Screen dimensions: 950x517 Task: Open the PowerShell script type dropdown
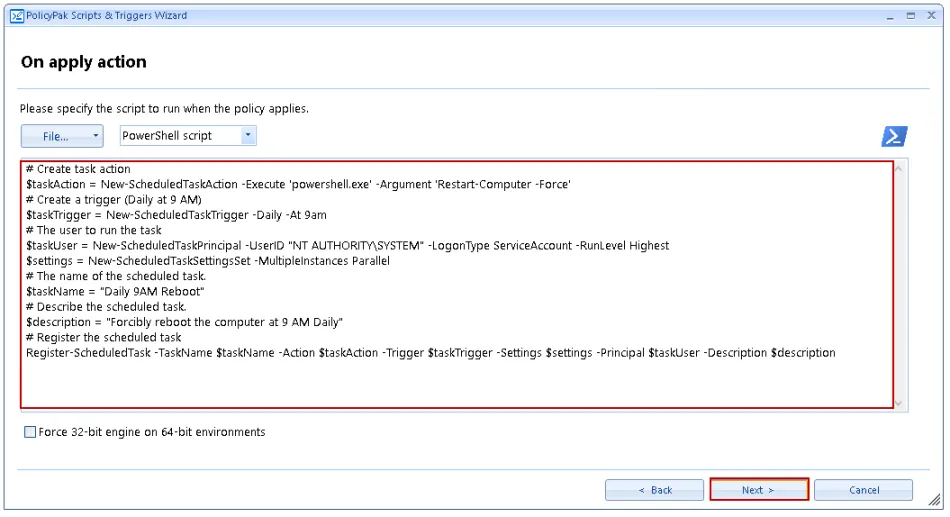click(x=248, y=136)
